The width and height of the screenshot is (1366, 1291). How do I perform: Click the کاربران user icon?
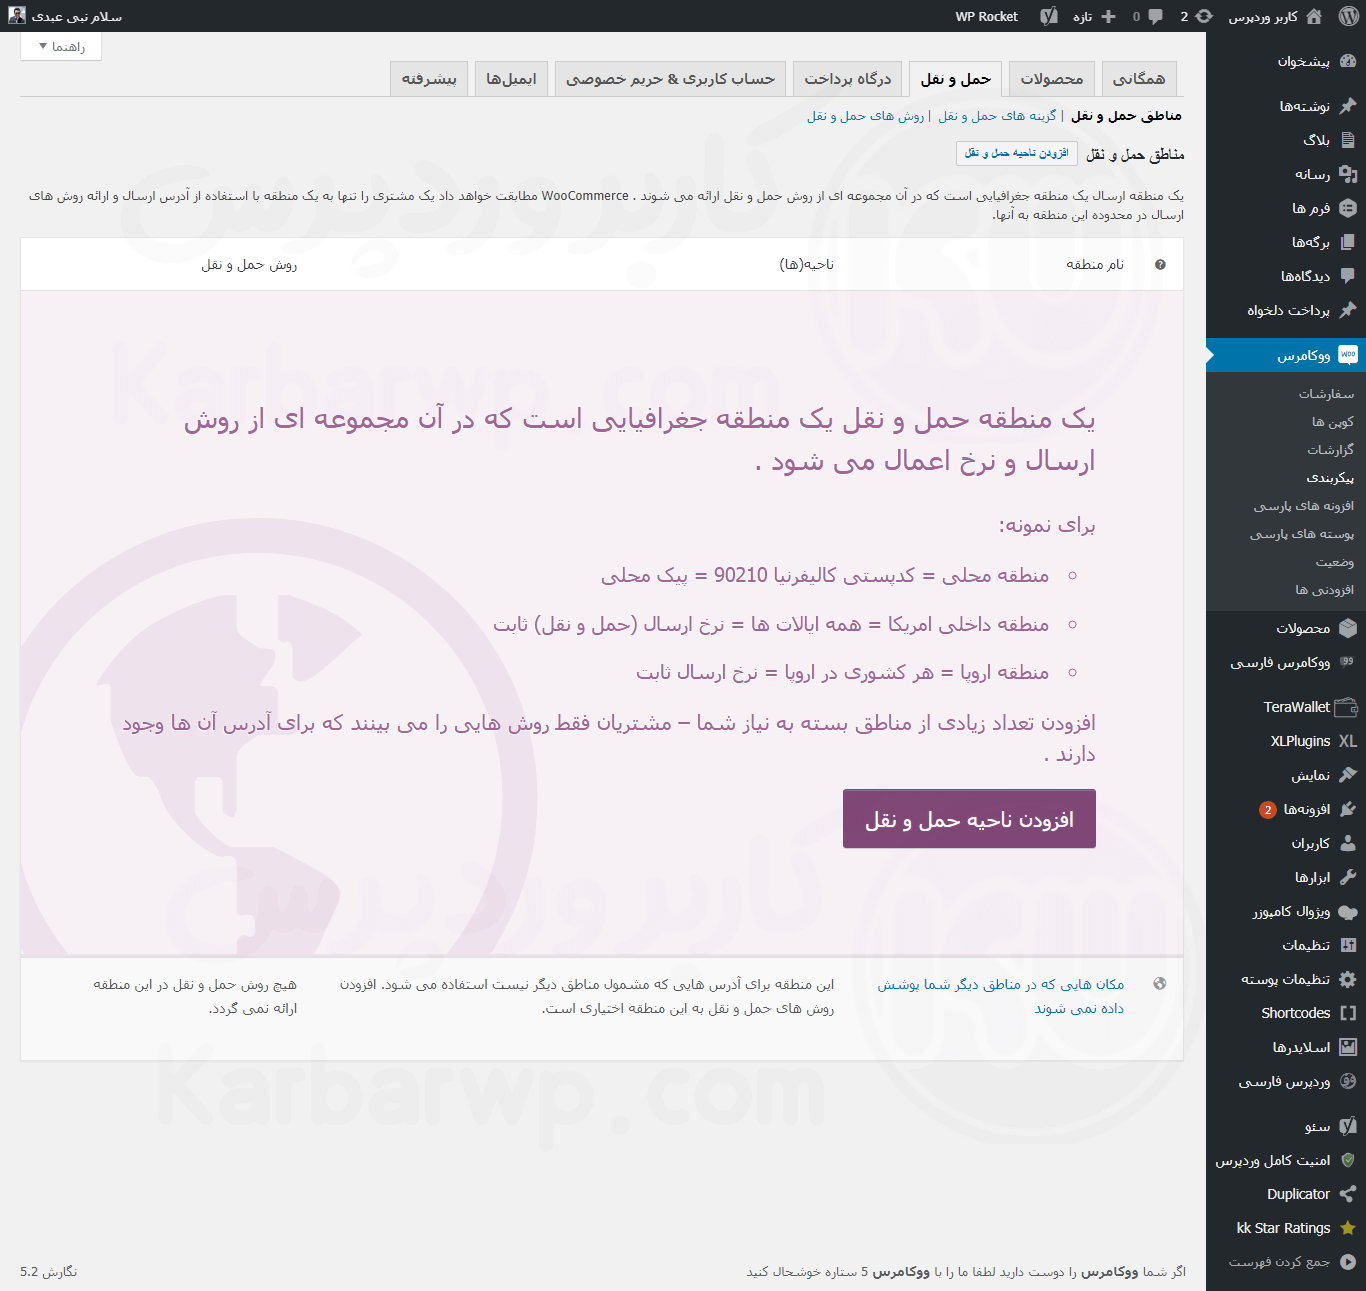click(1348, 843)
